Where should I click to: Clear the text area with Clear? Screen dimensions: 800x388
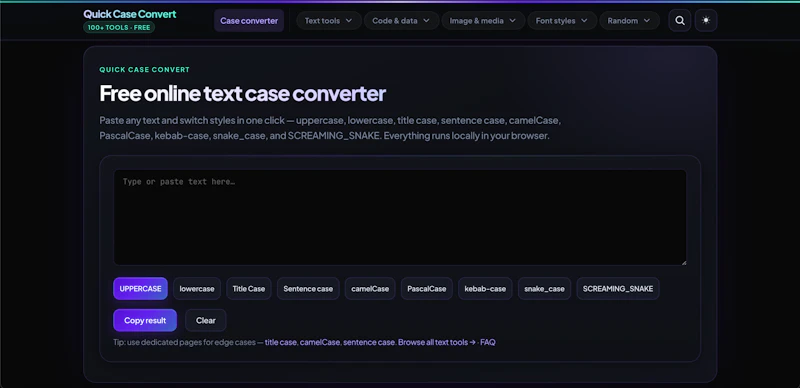tap(206, 321)
